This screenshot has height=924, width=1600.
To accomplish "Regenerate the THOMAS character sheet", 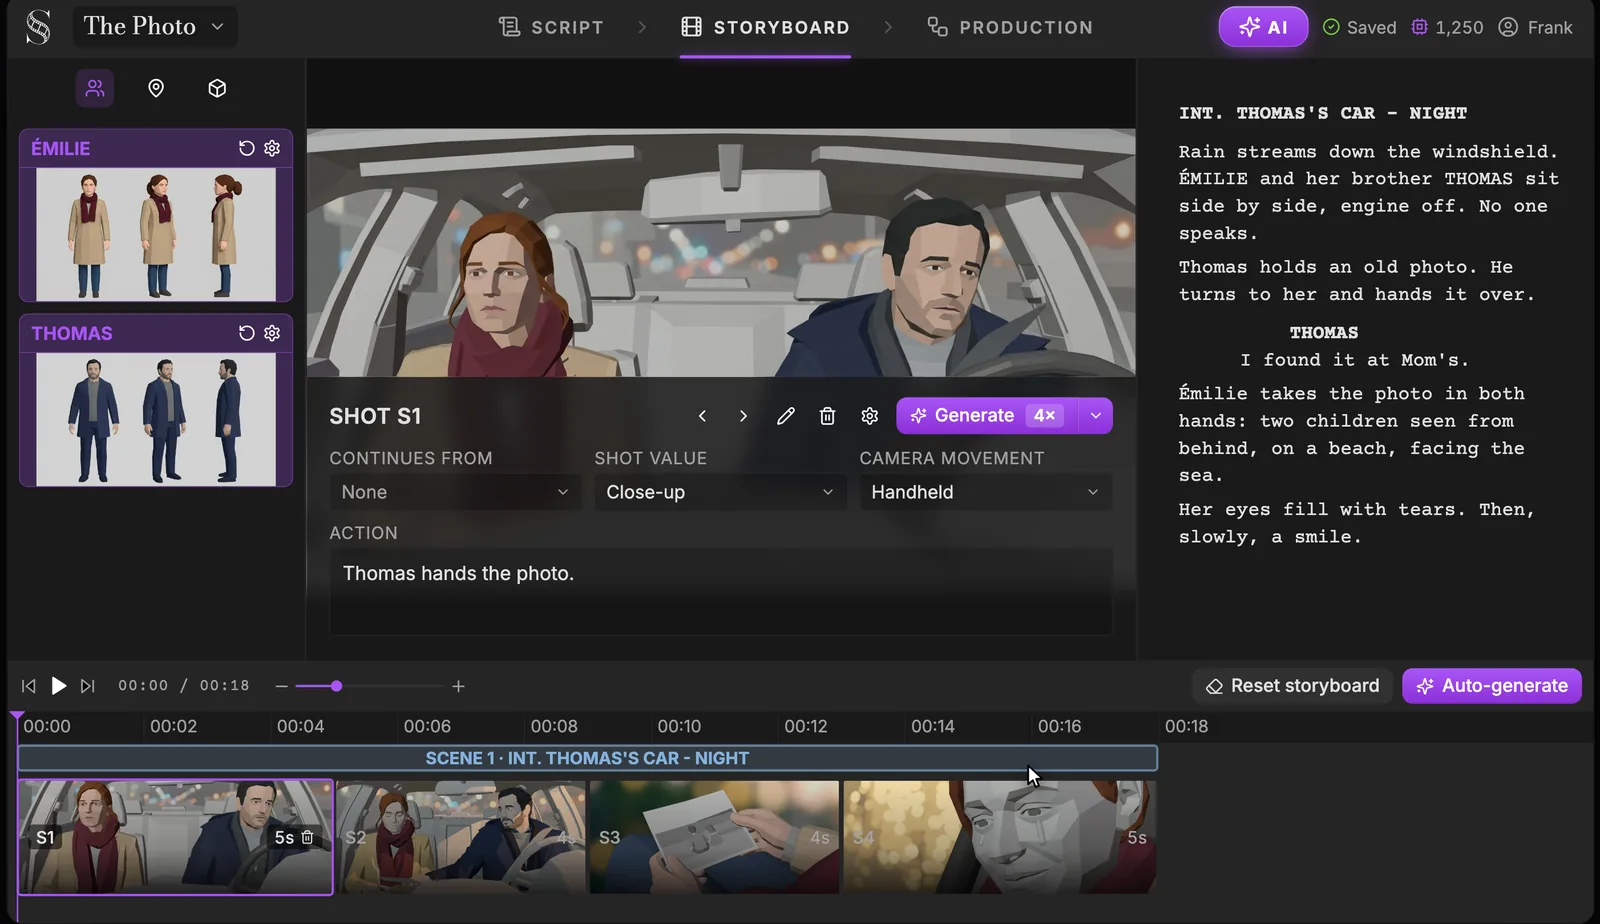I will coord(246,333).
